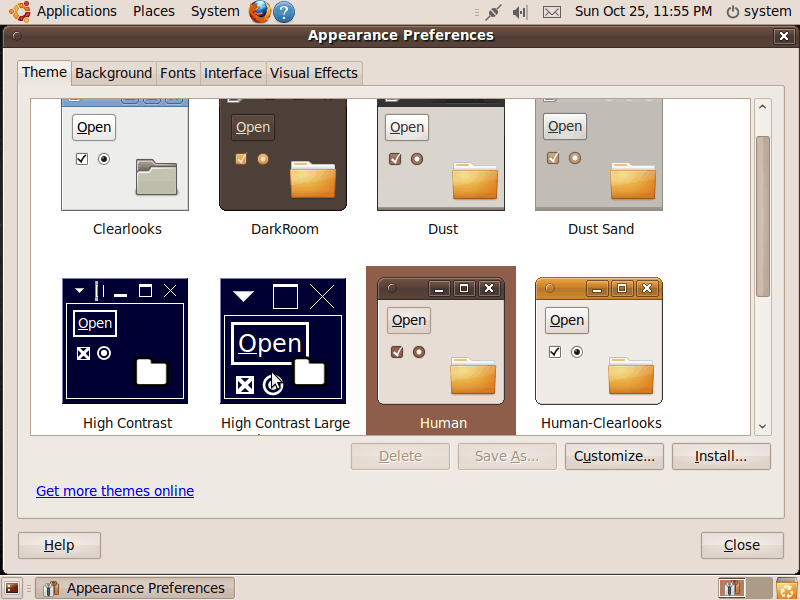The image size is (800, 600).
Task: Select the Human-Clearlooks theme thumbnail
Action: coord(599,341)
